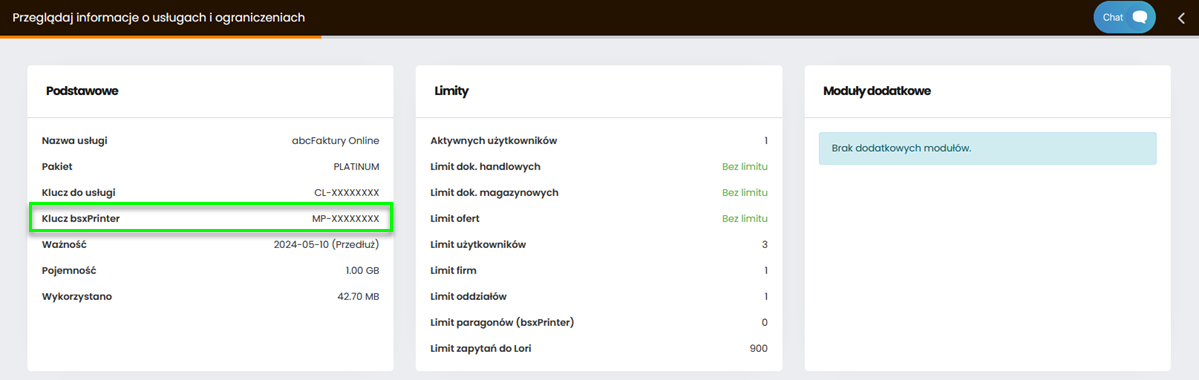Click the 'Limit użytkowników' label
The width and height of the screenshot is (1199, 380).
click(x=479, y=245)
